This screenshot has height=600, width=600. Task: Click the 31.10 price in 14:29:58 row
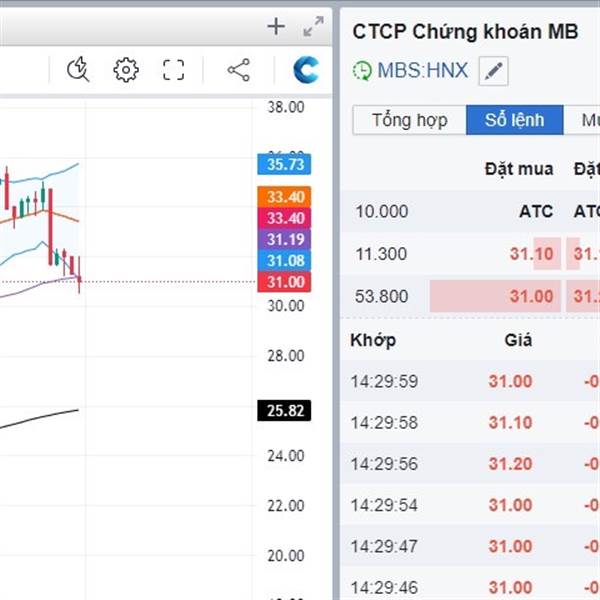[x=510, y=422]
